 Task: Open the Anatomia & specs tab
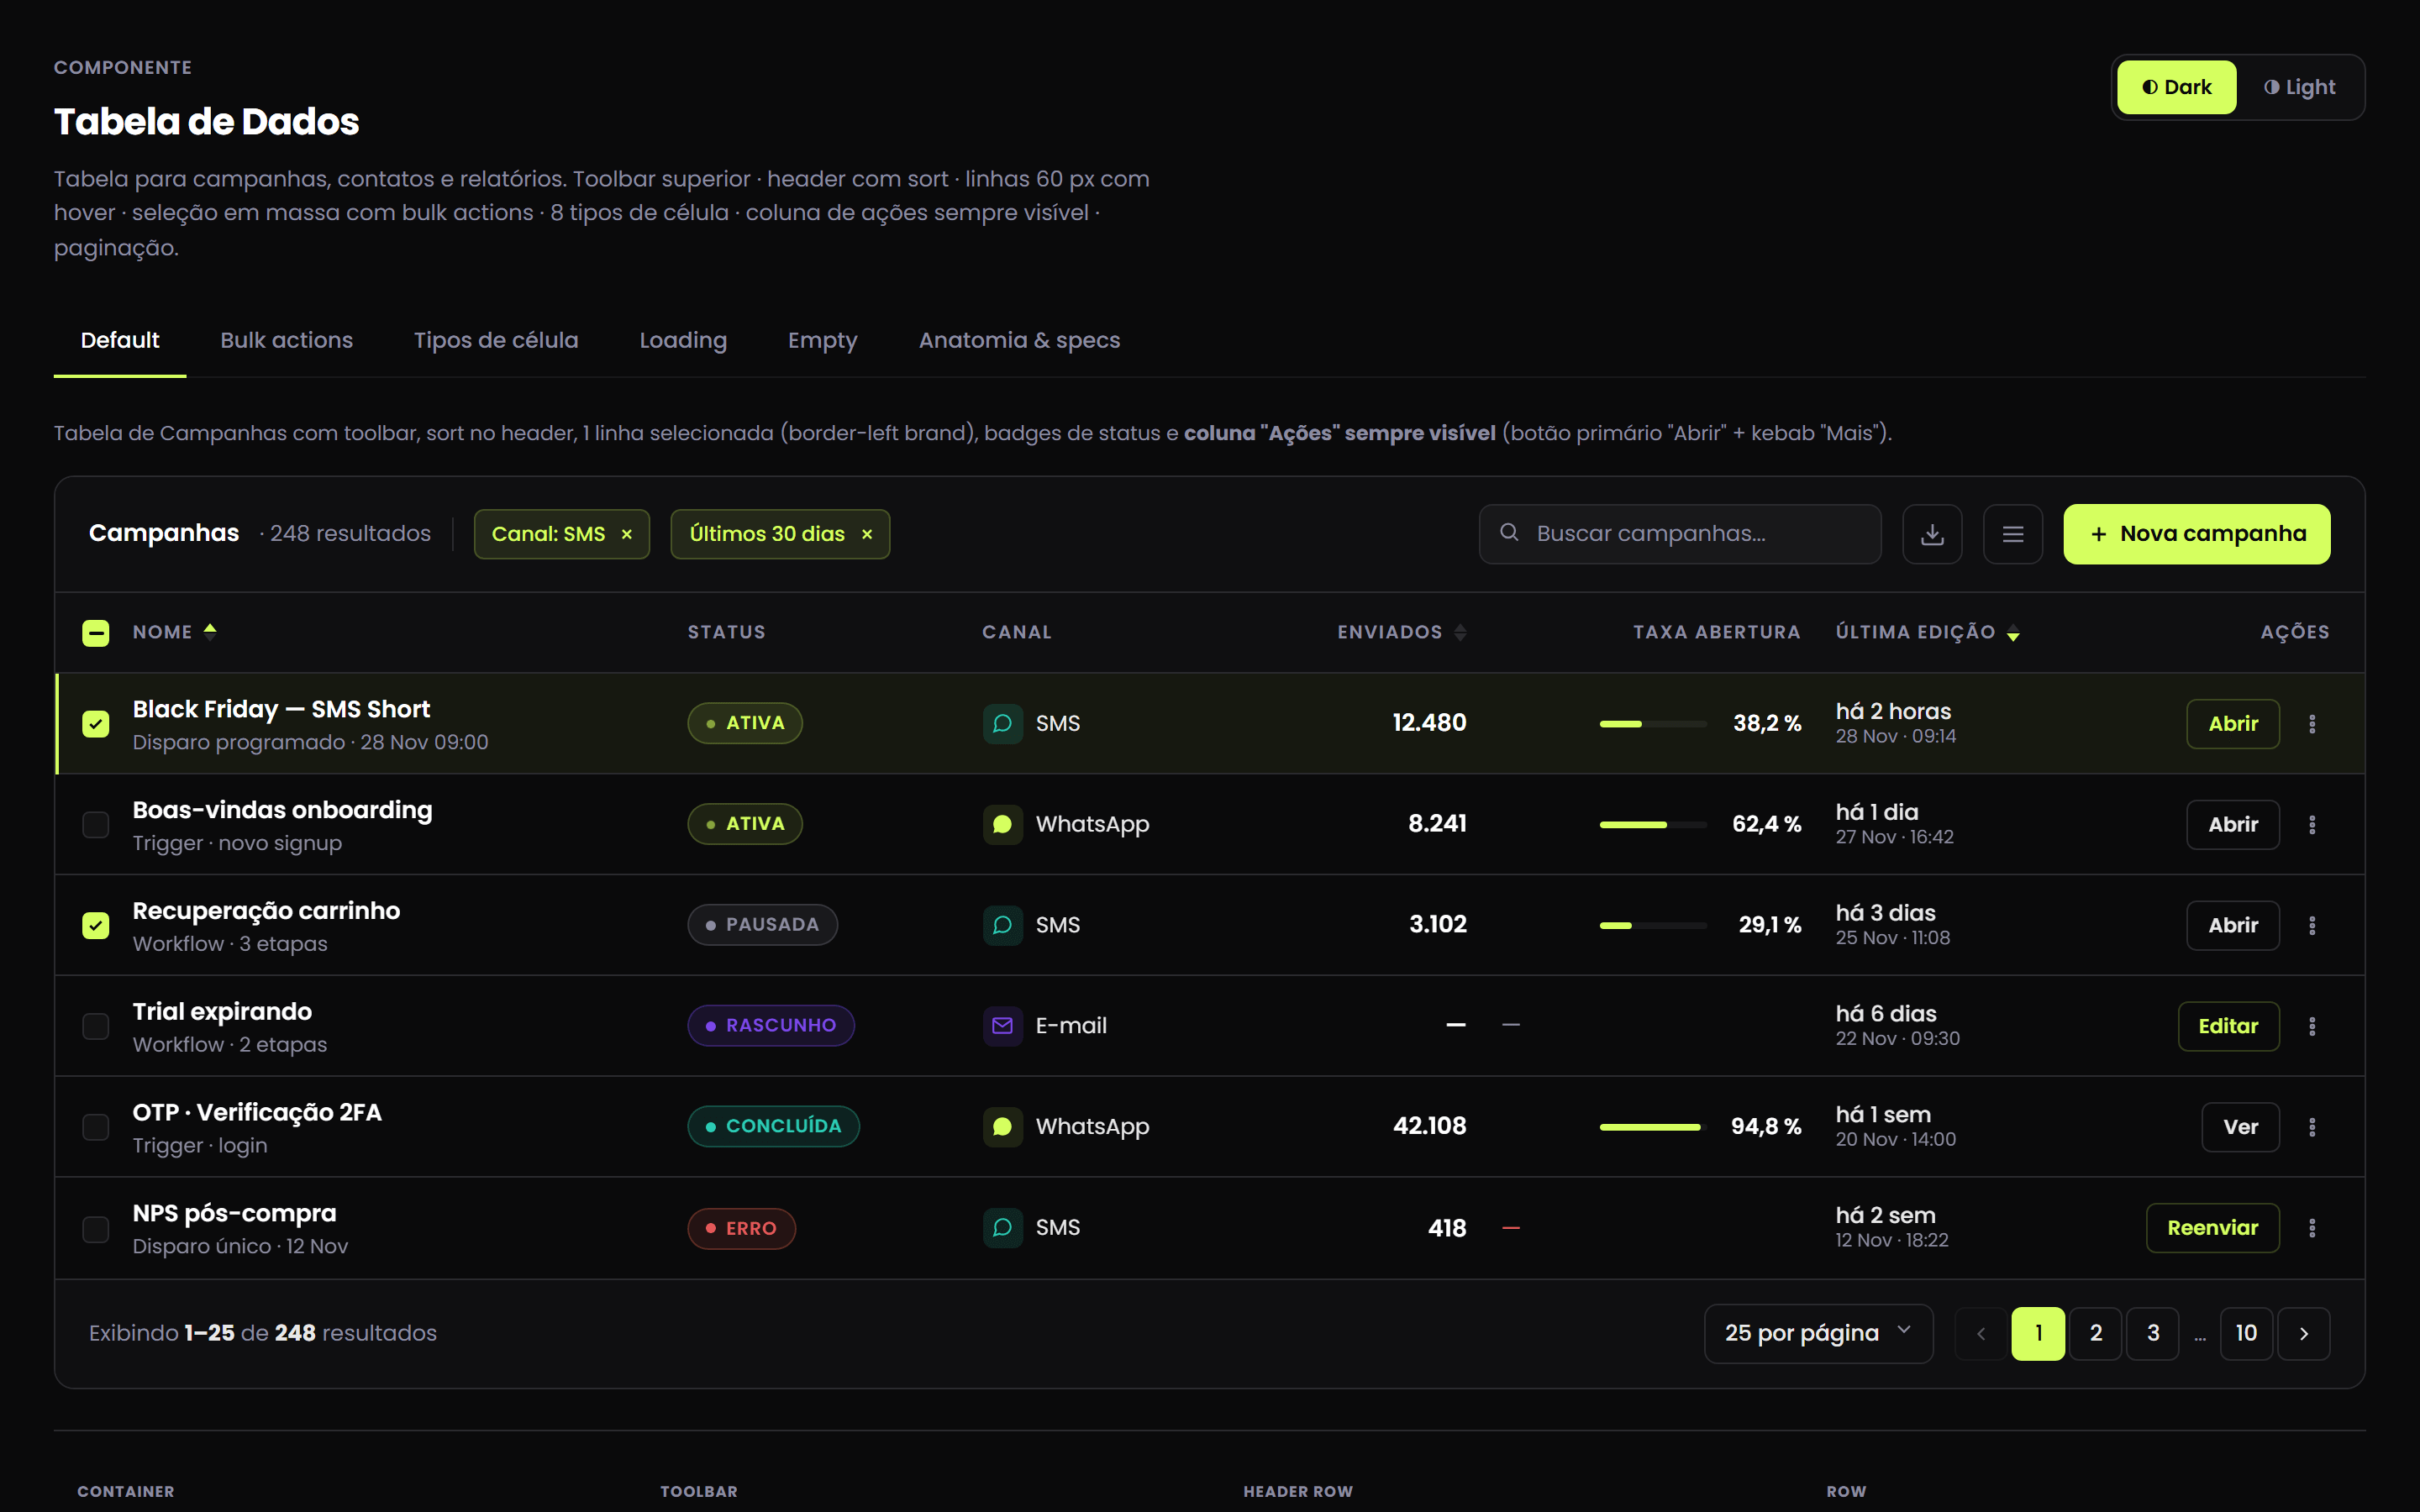point(1019,340)
